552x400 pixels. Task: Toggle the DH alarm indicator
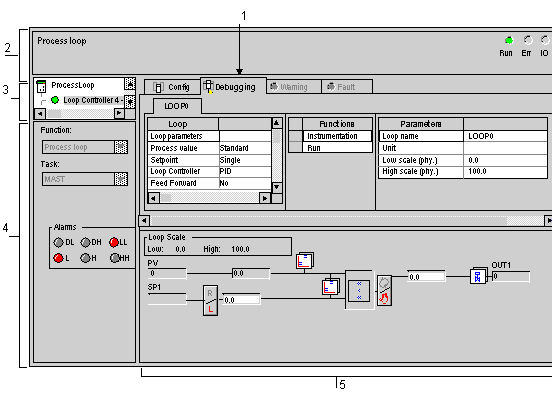(85, 242)
